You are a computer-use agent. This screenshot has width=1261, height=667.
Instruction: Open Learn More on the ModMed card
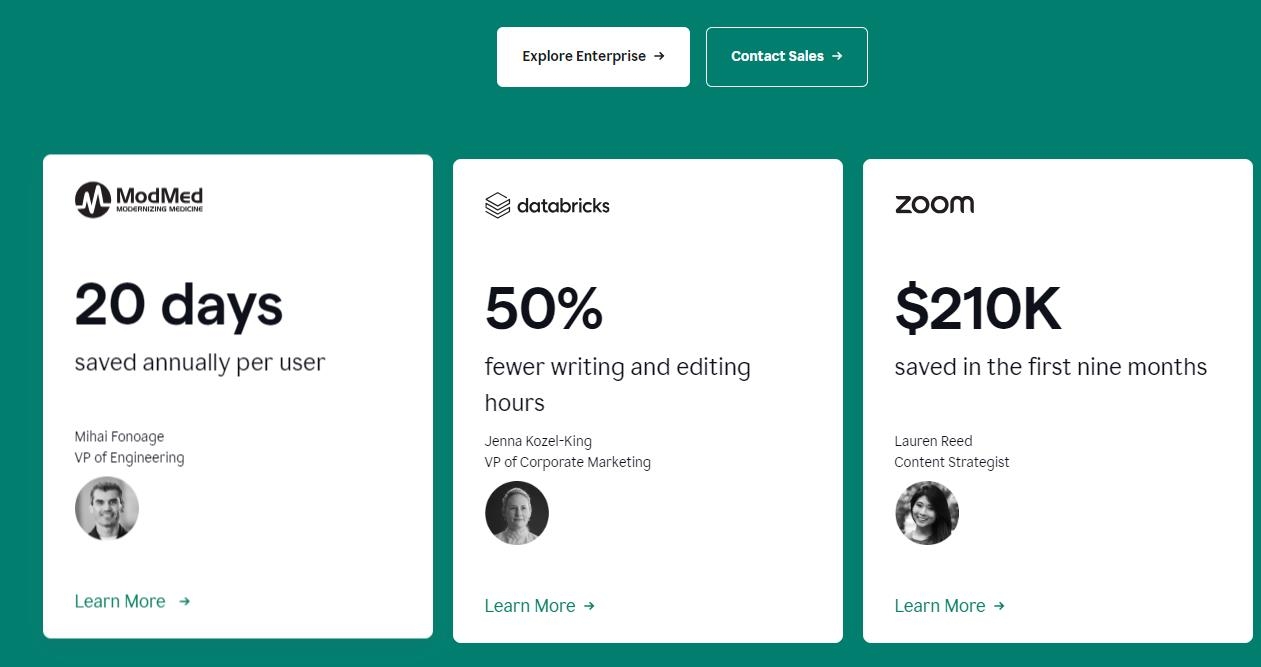pyautogui.click(x=132, y=601)
